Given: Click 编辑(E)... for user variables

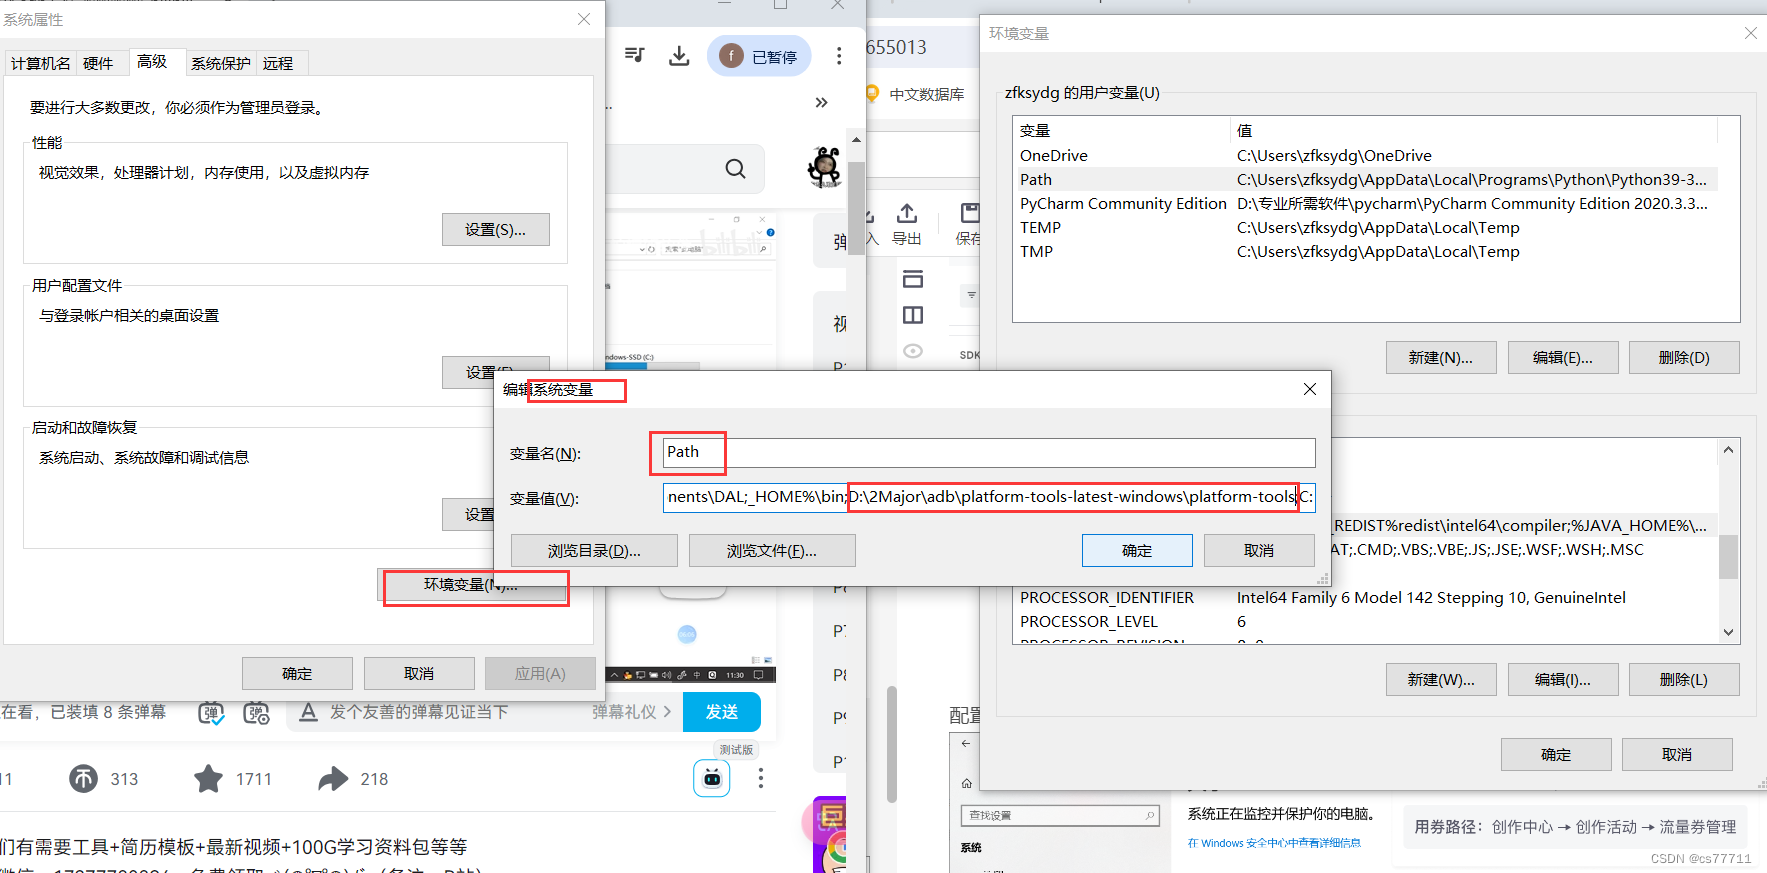Looking at the screenshot, I should (1563, 358).
